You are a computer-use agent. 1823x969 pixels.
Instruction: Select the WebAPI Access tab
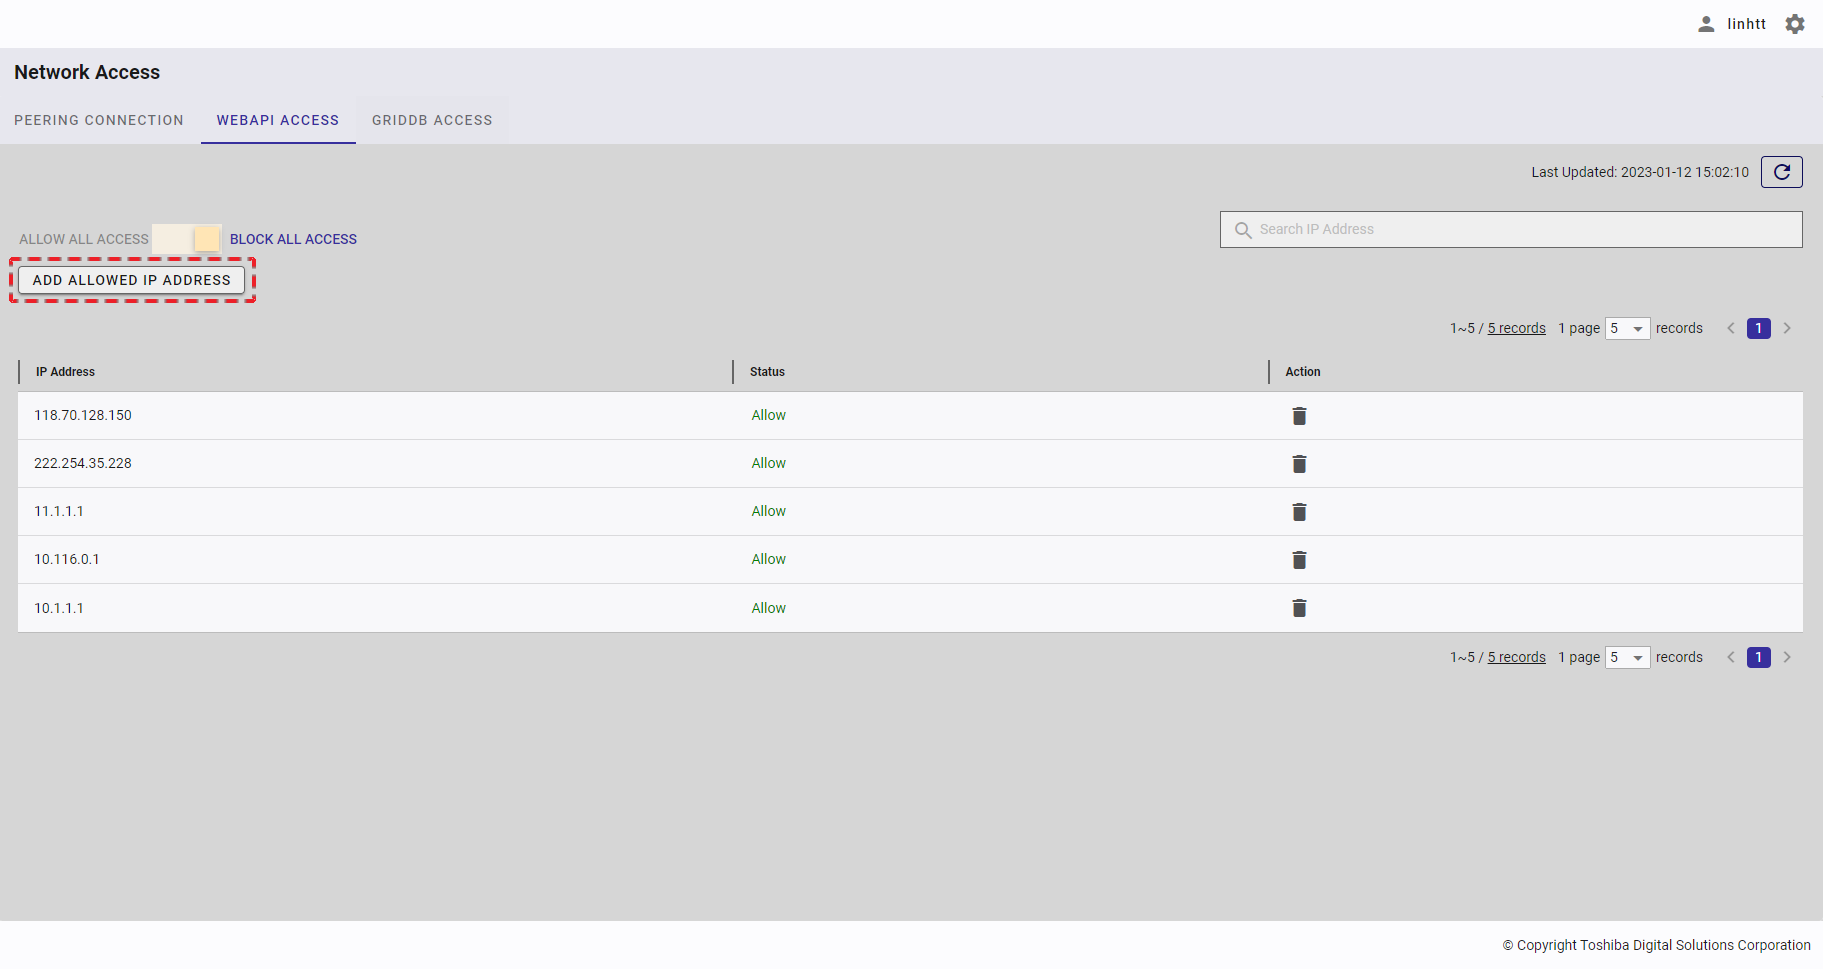pos(278,120)
